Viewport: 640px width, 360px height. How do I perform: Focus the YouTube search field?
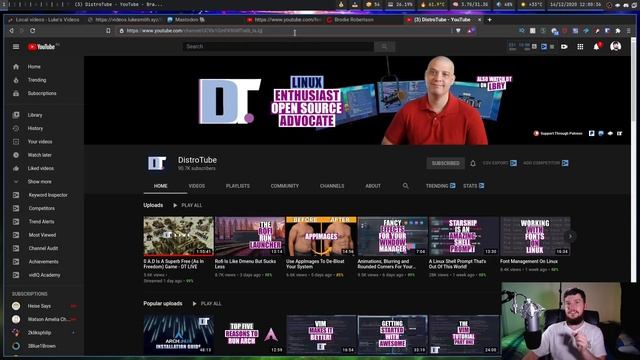[x=278, y=47]
